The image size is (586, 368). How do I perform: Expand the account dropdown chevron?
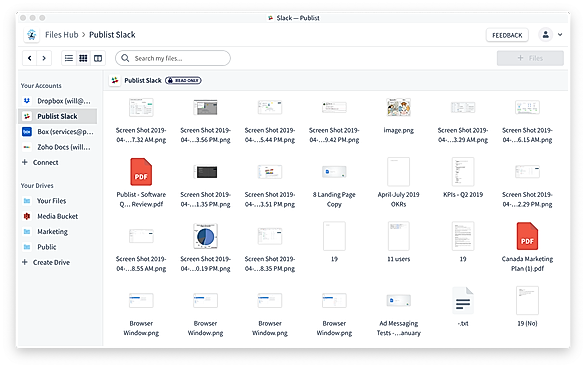560,35
